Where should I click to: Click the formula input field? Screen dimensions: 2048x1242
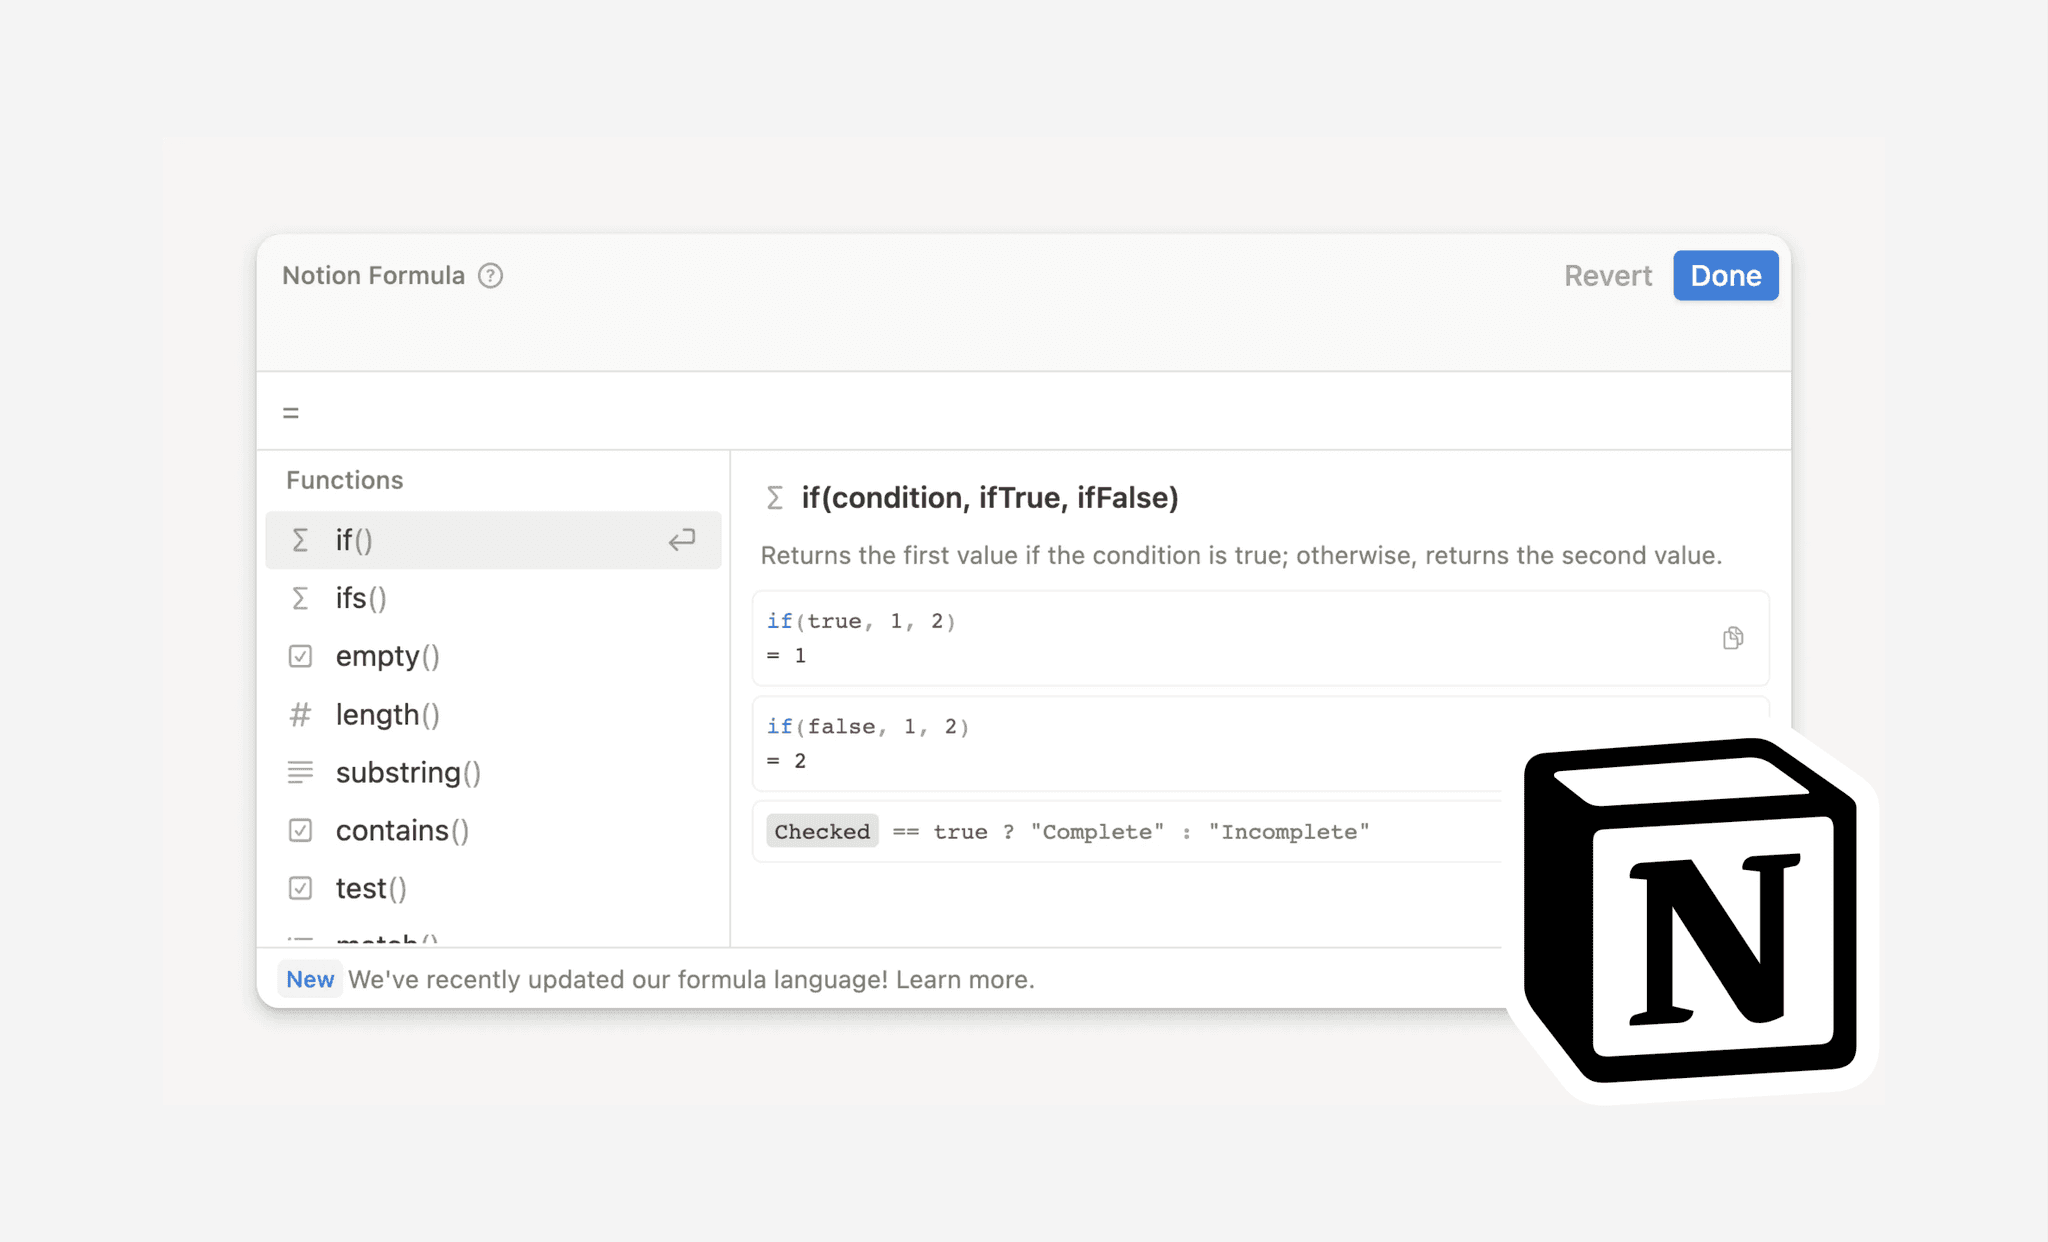[1024, 413]
